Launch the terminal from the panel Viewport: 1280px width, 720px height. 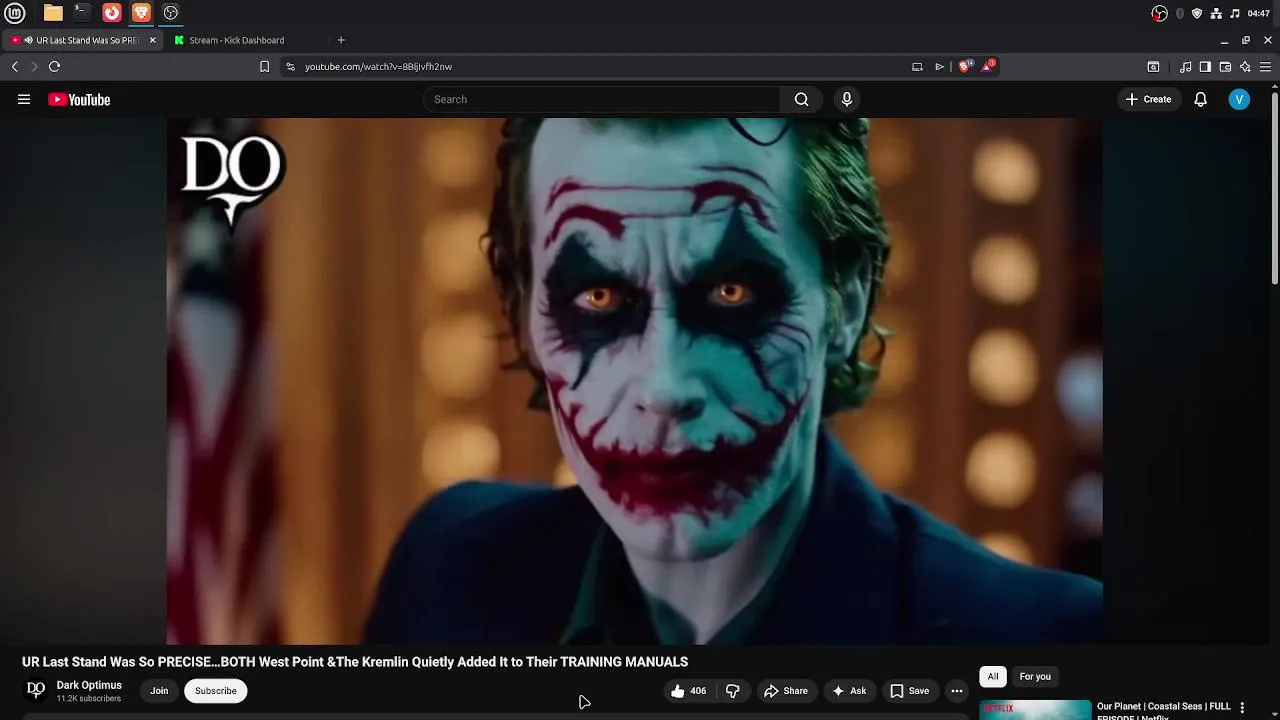pos(82,13)
